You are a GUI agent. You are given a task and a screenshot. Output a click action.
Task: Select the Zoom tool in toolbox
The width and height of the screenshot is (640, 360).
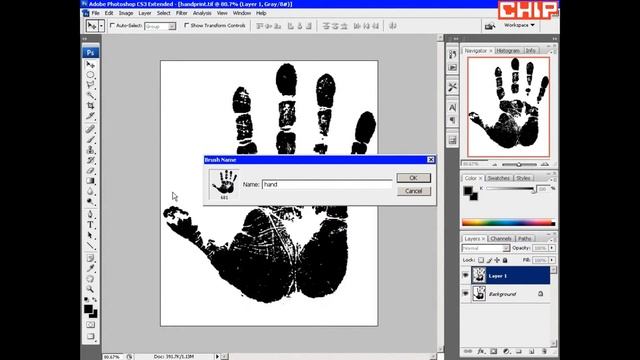point(90,289)
